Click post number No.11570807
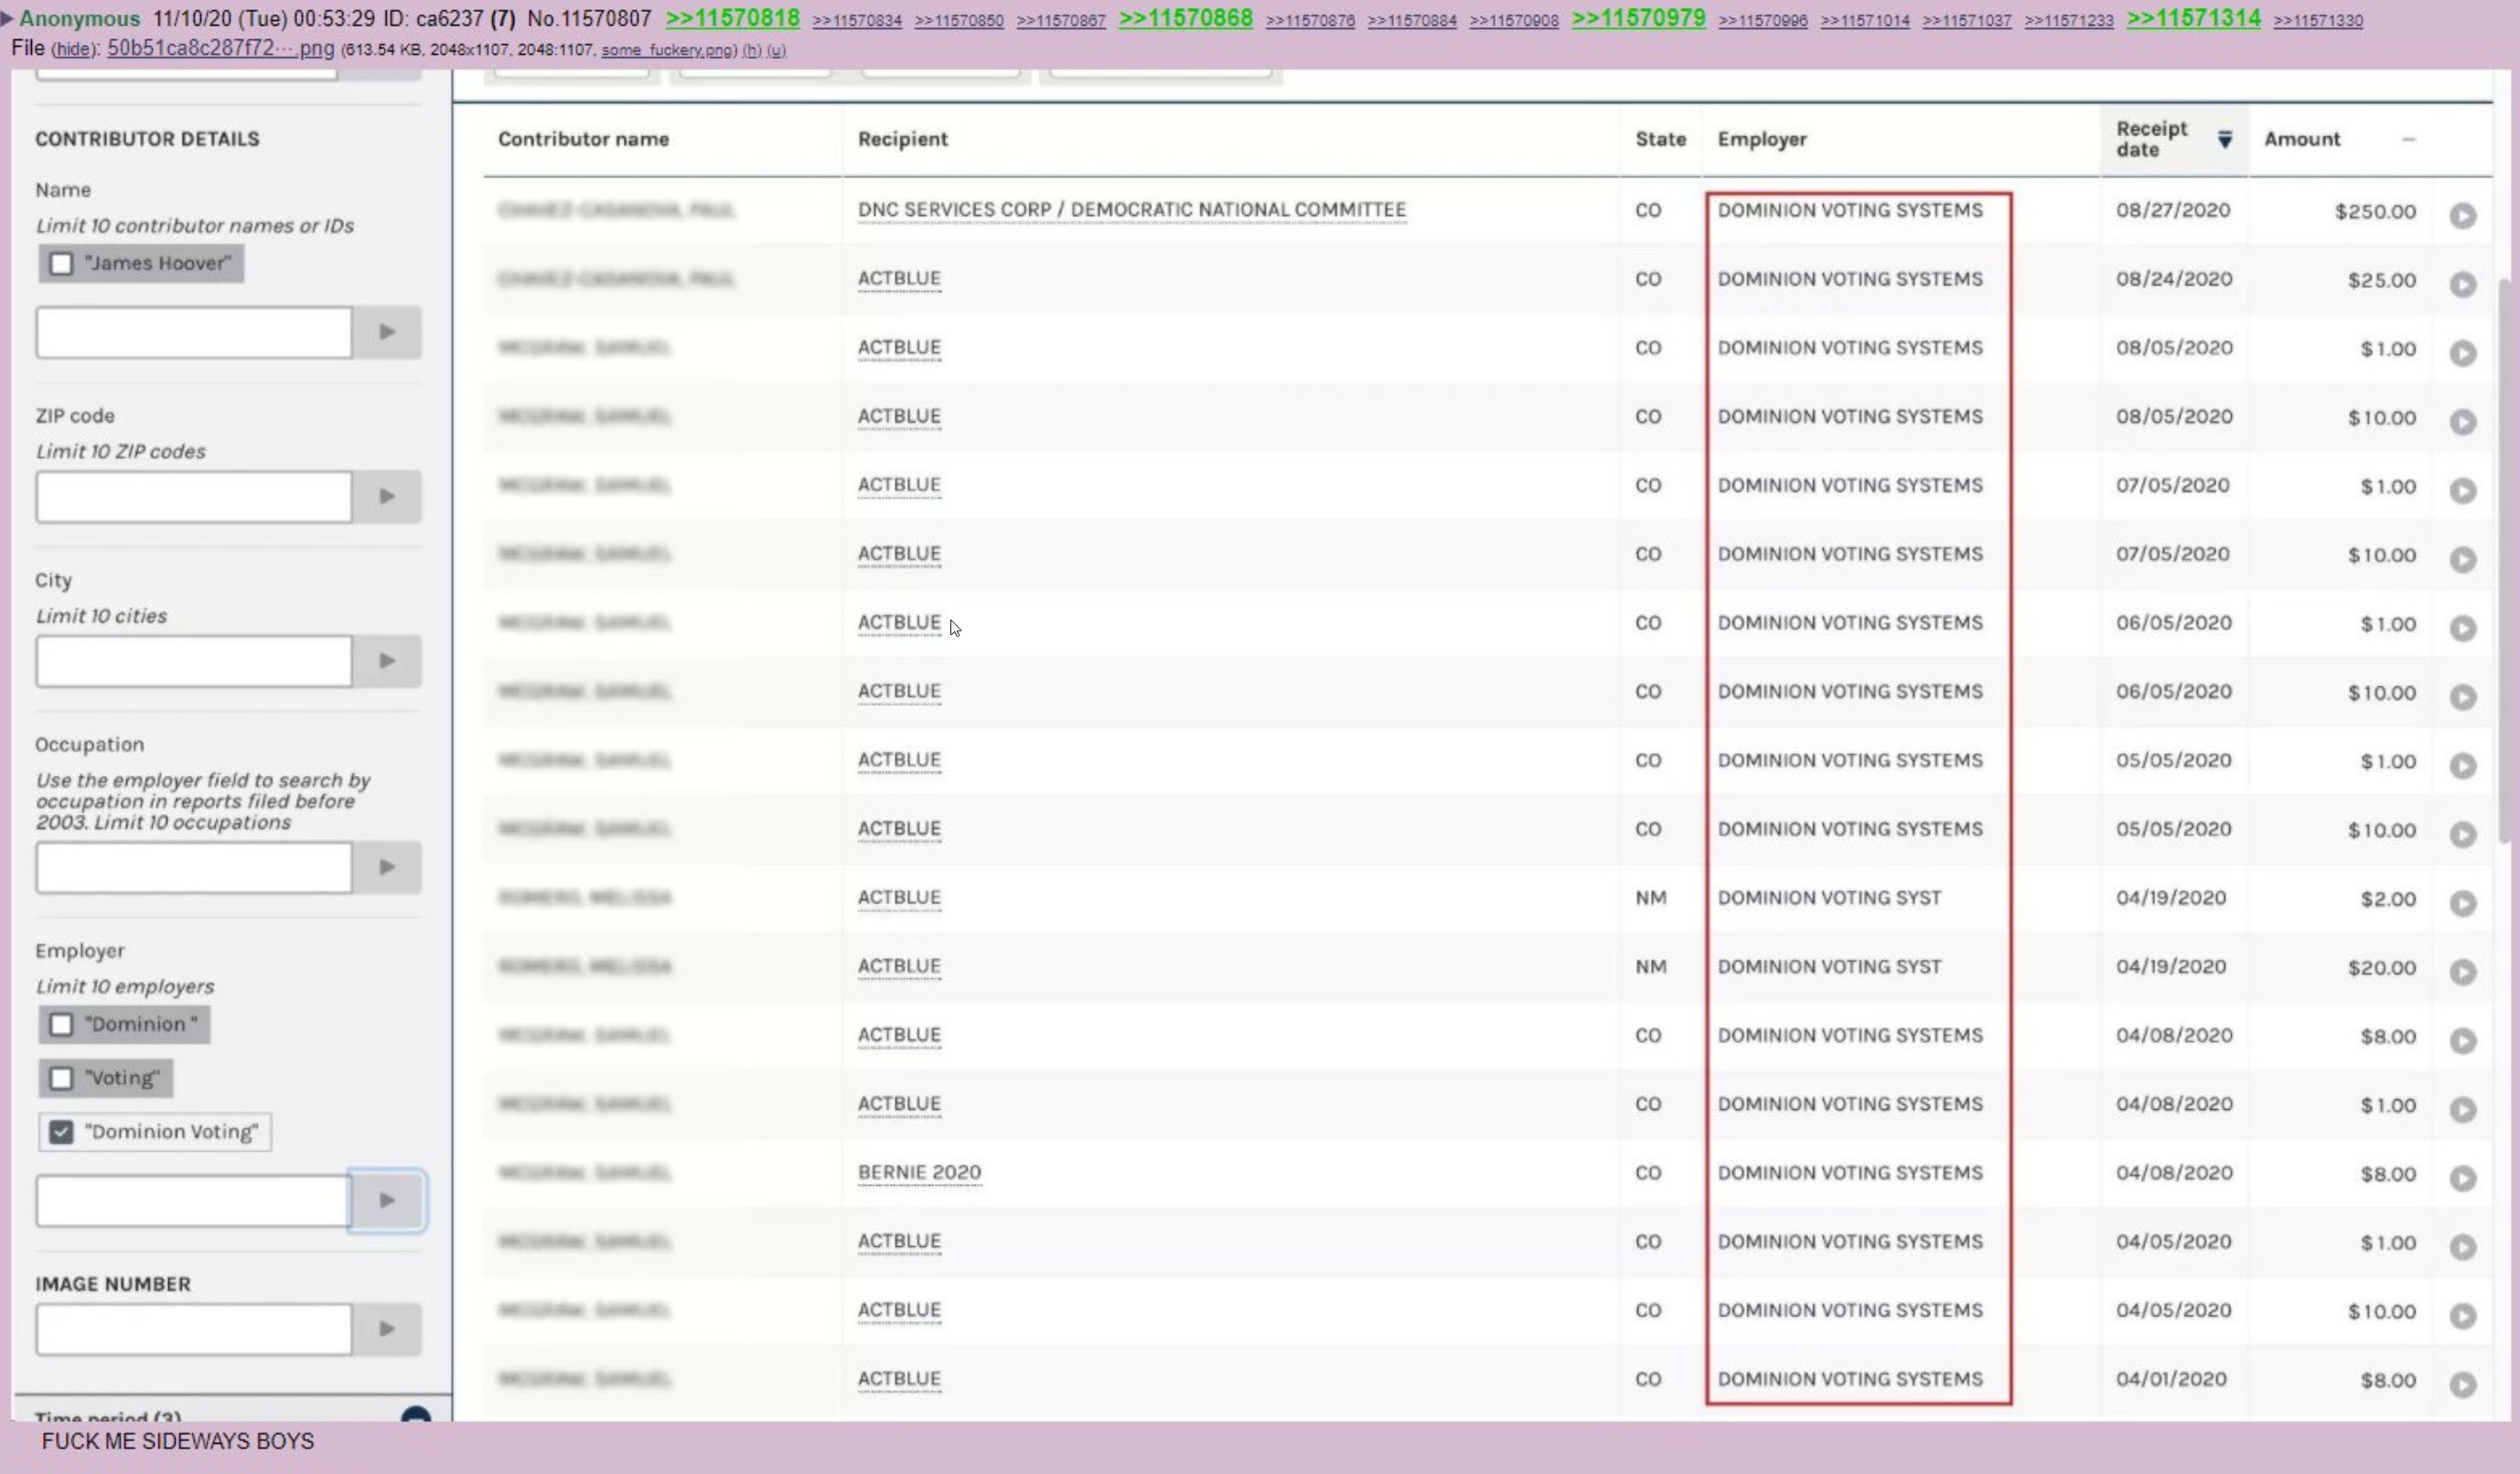 coord(589,18)
